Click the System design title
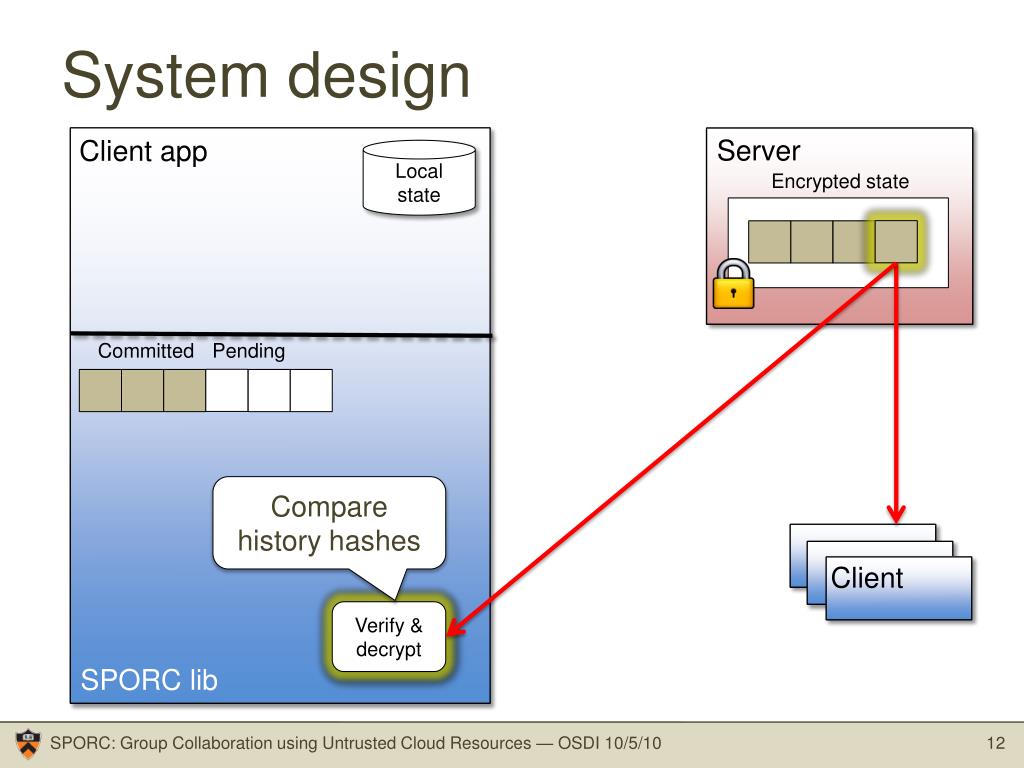 coord(266,76)
